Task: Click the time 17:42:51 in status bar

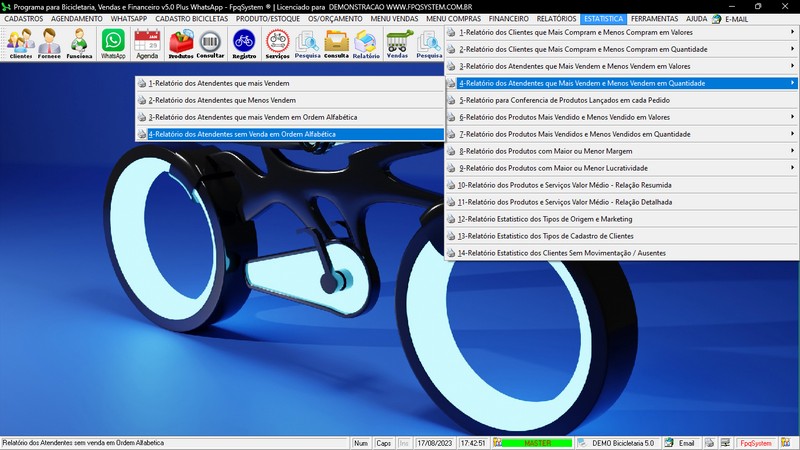Action: coord(472,443)
